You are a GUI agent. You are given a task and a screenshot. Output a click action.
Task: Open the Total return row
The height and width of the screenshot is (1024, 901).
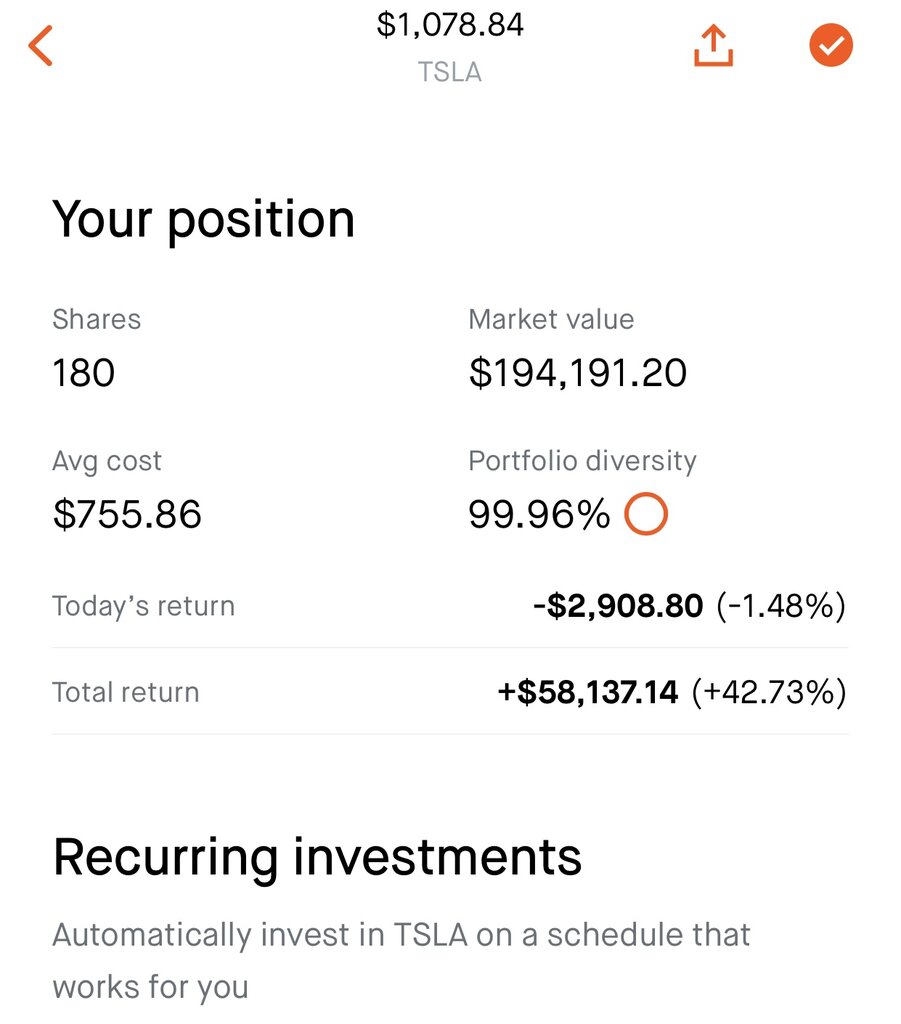click(x=450, y=692)
